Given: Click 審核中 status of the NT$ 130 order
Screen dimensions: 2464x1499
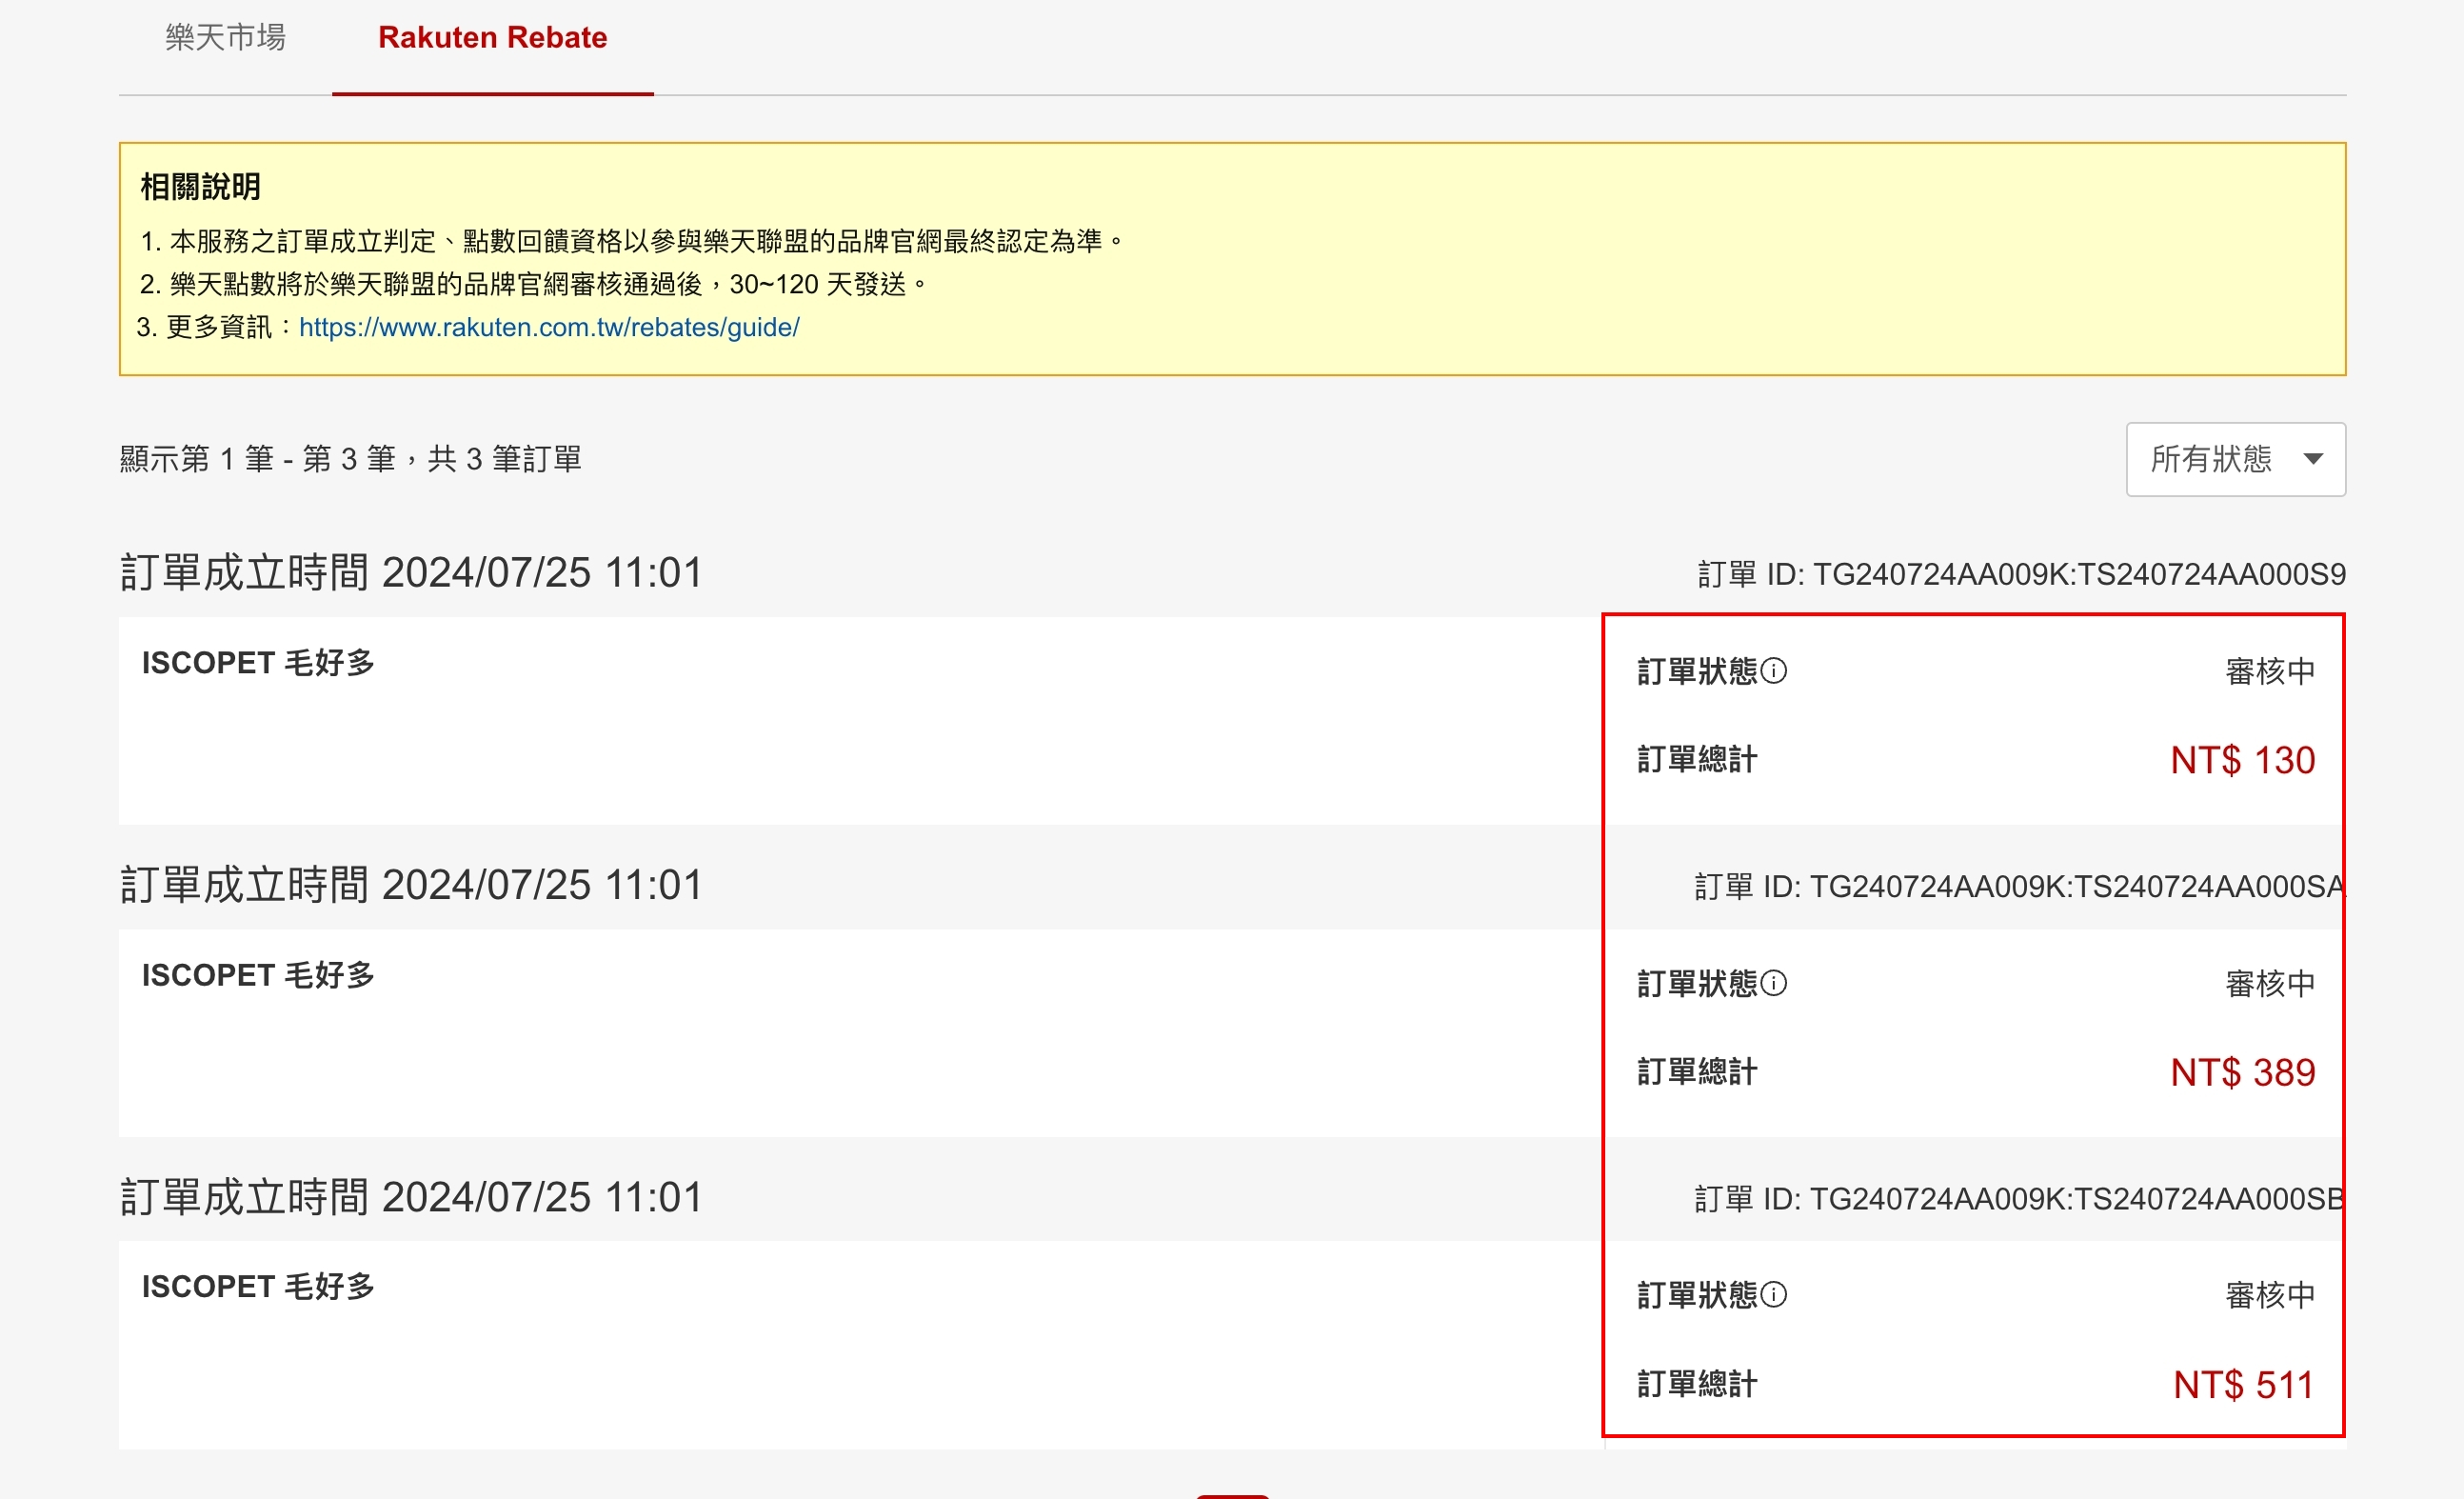Looking at the screenshot, I should 2270,671.
